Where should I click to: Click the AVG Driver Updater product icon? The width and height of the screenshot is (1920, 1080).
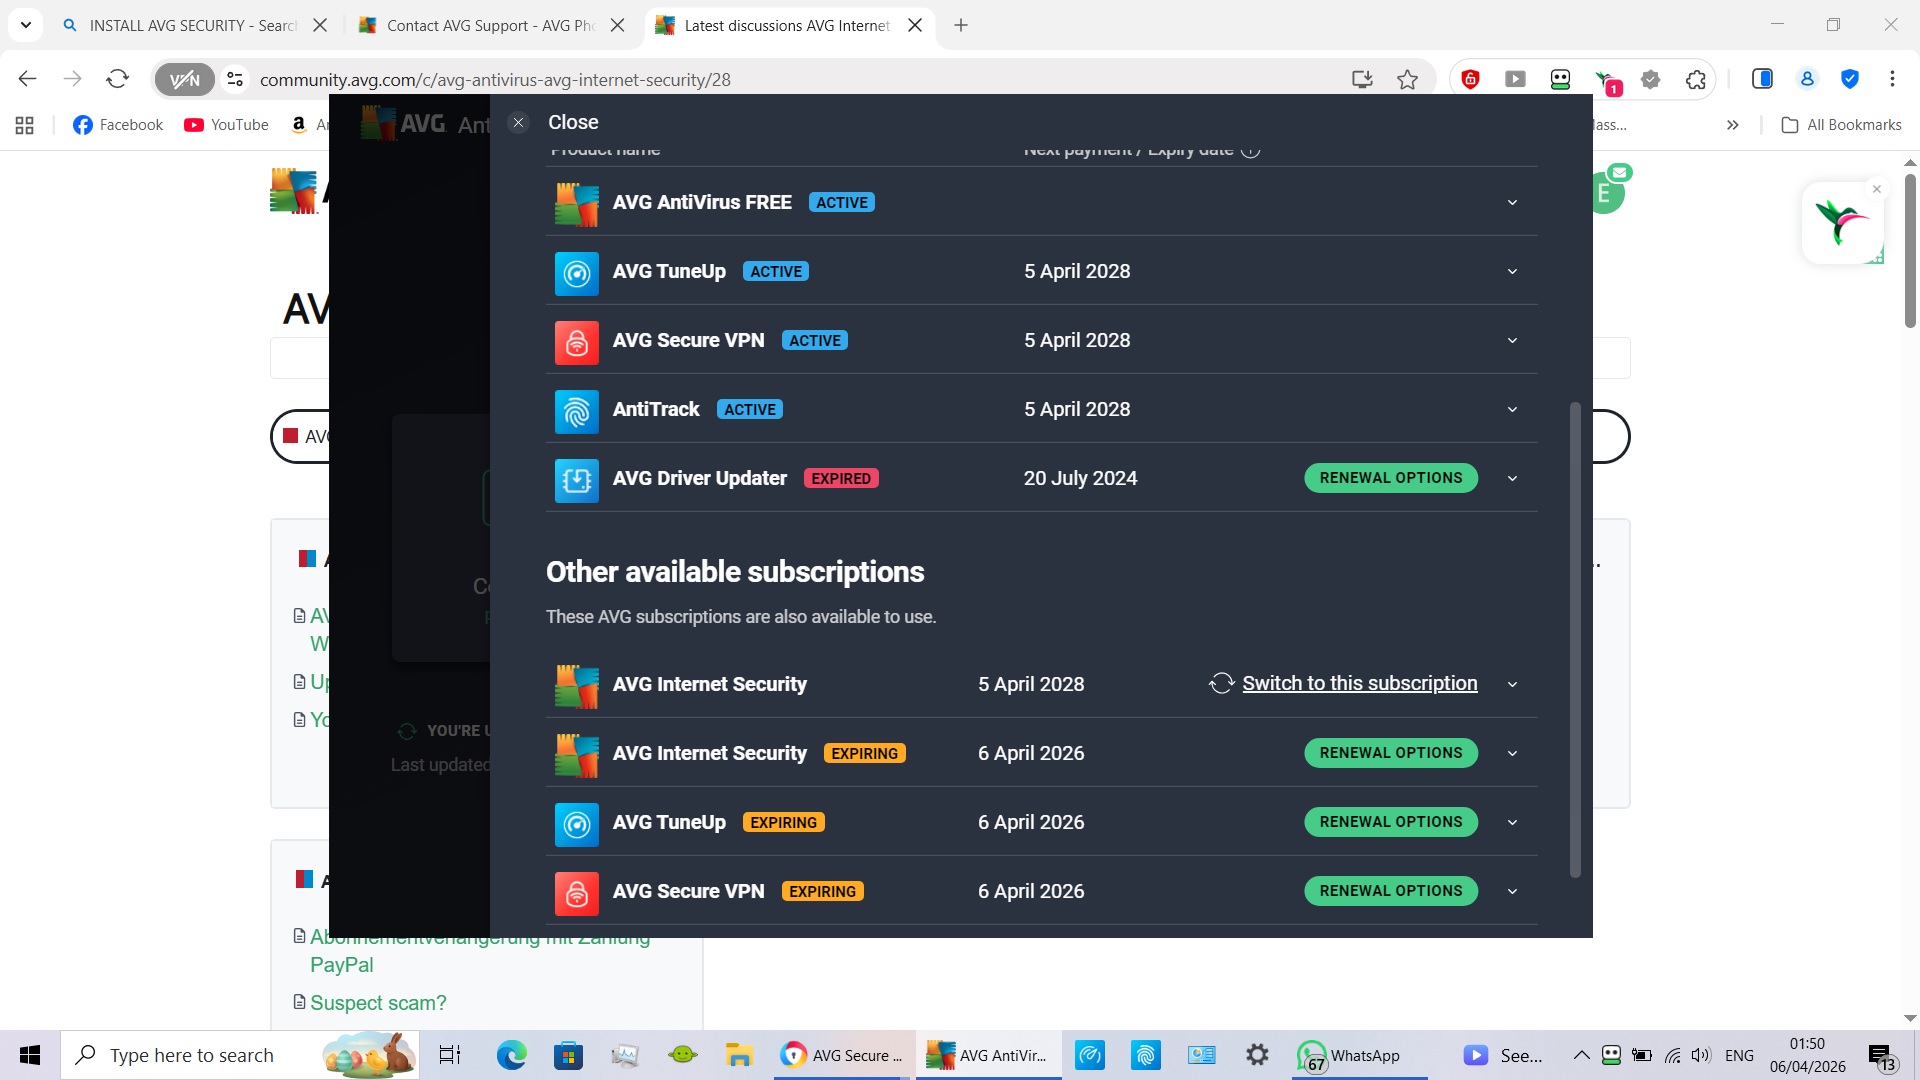(576, 480)
